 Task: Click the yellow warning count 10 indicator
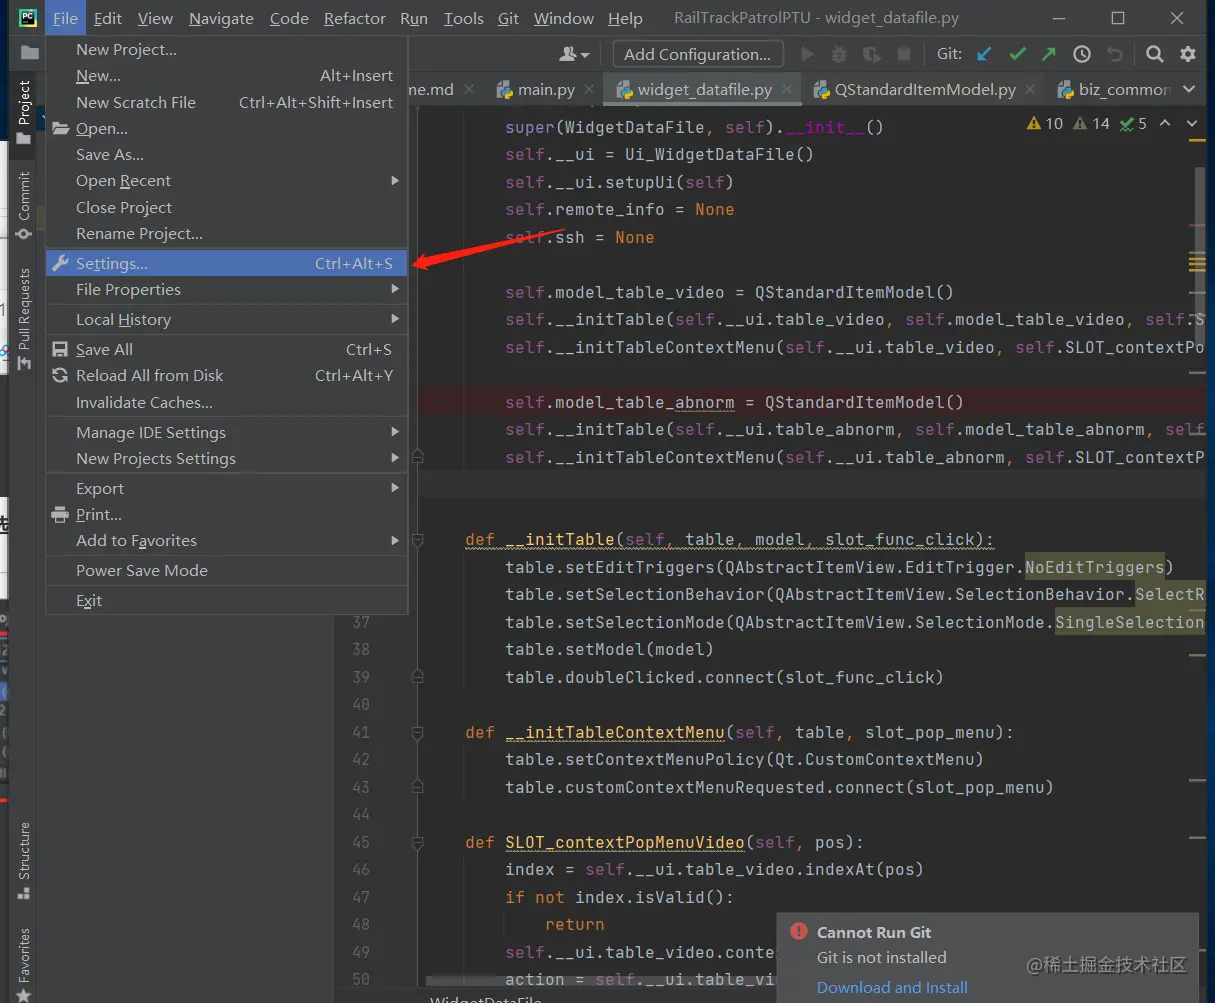click(x=1045, y=124)
